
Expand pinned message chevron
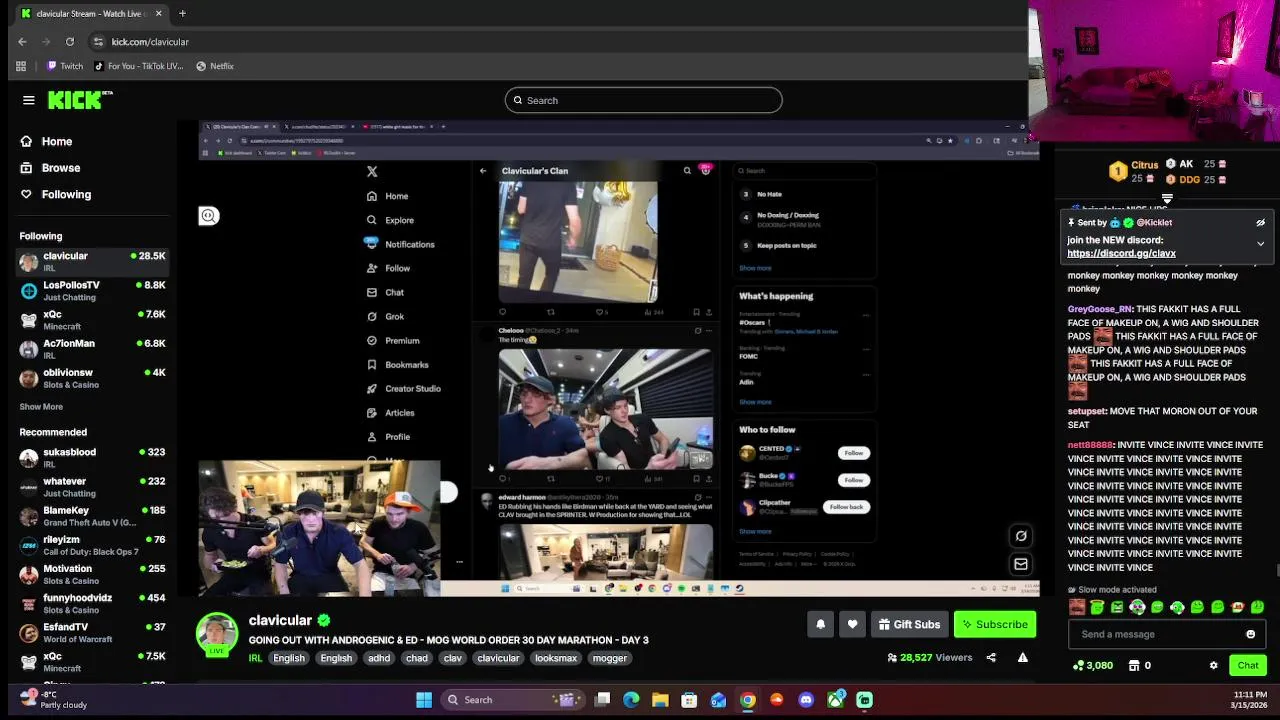coord(1260,243)
